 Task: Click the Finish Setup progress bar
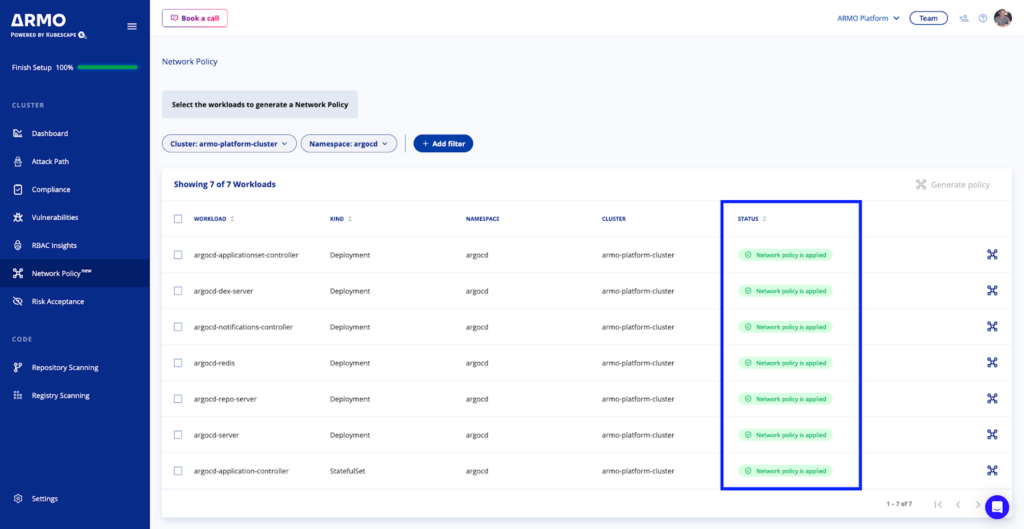tap(107, 67)
